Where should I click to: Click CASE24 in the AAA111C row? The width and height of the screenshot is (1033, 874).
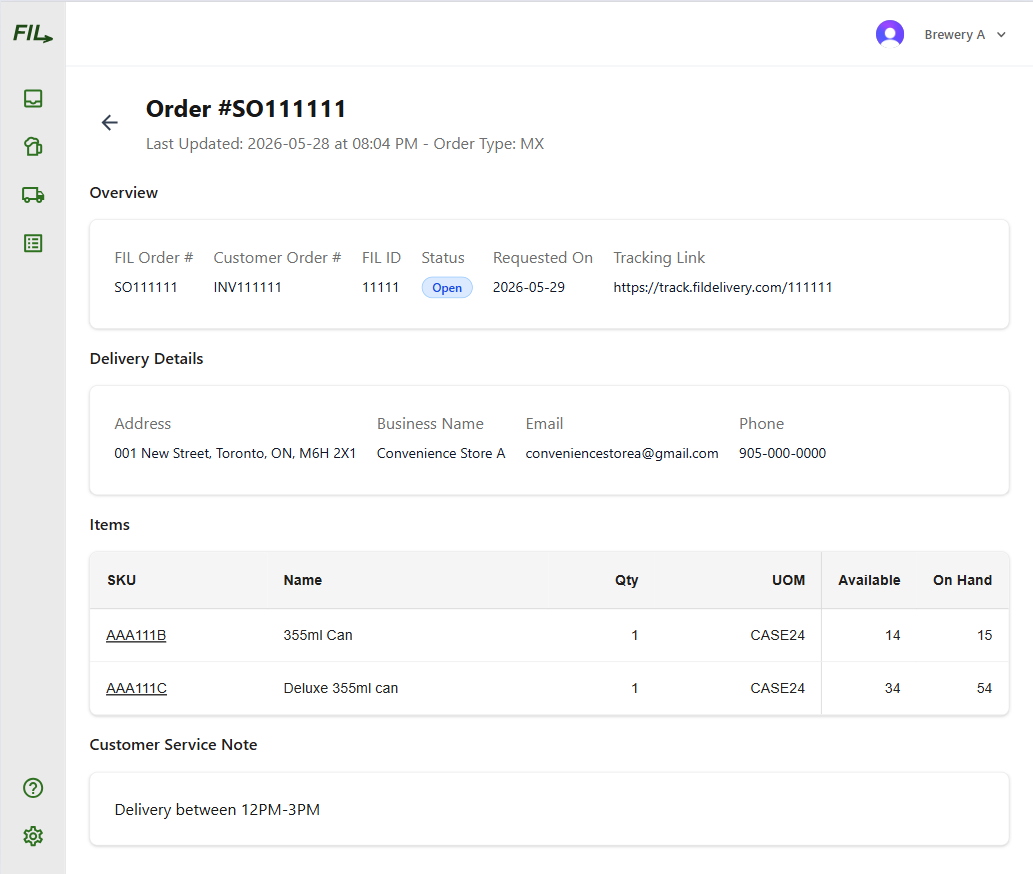pyautogui.click(x=777, y=688)
